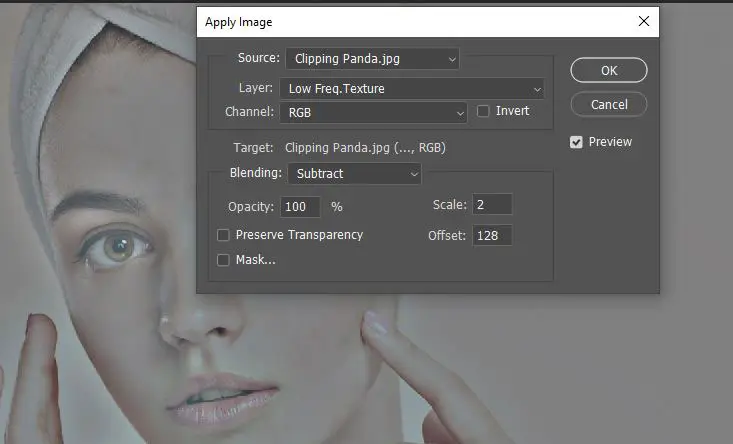Cancel the Apply Image dialog
733x444 pixels.
pos(609,104)
